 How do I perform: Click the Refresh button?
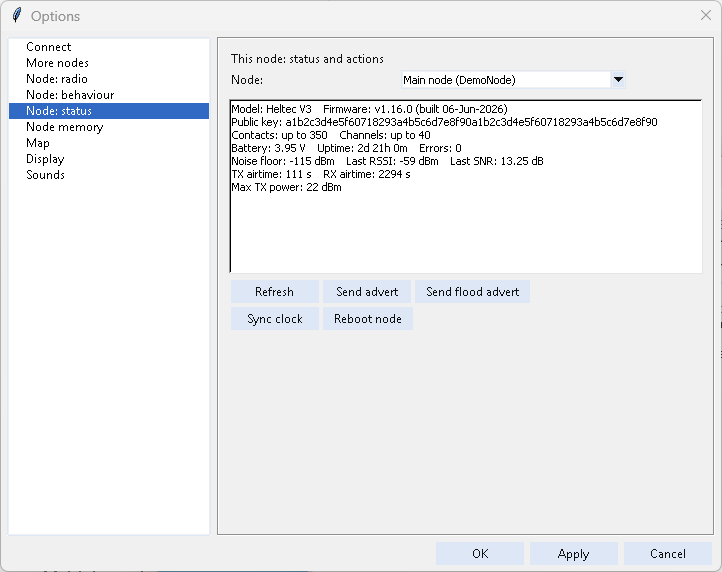274,292
